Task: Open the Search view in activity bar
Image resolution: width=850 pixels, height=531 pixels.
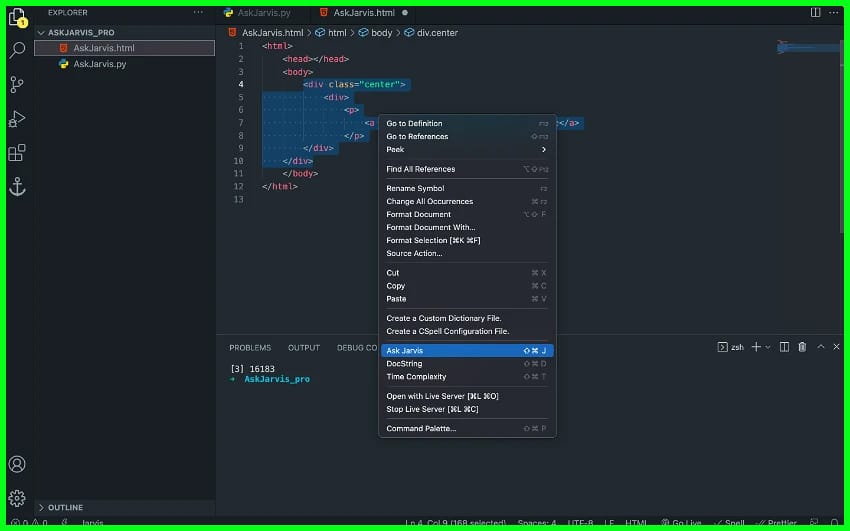Action: (17, 49)
